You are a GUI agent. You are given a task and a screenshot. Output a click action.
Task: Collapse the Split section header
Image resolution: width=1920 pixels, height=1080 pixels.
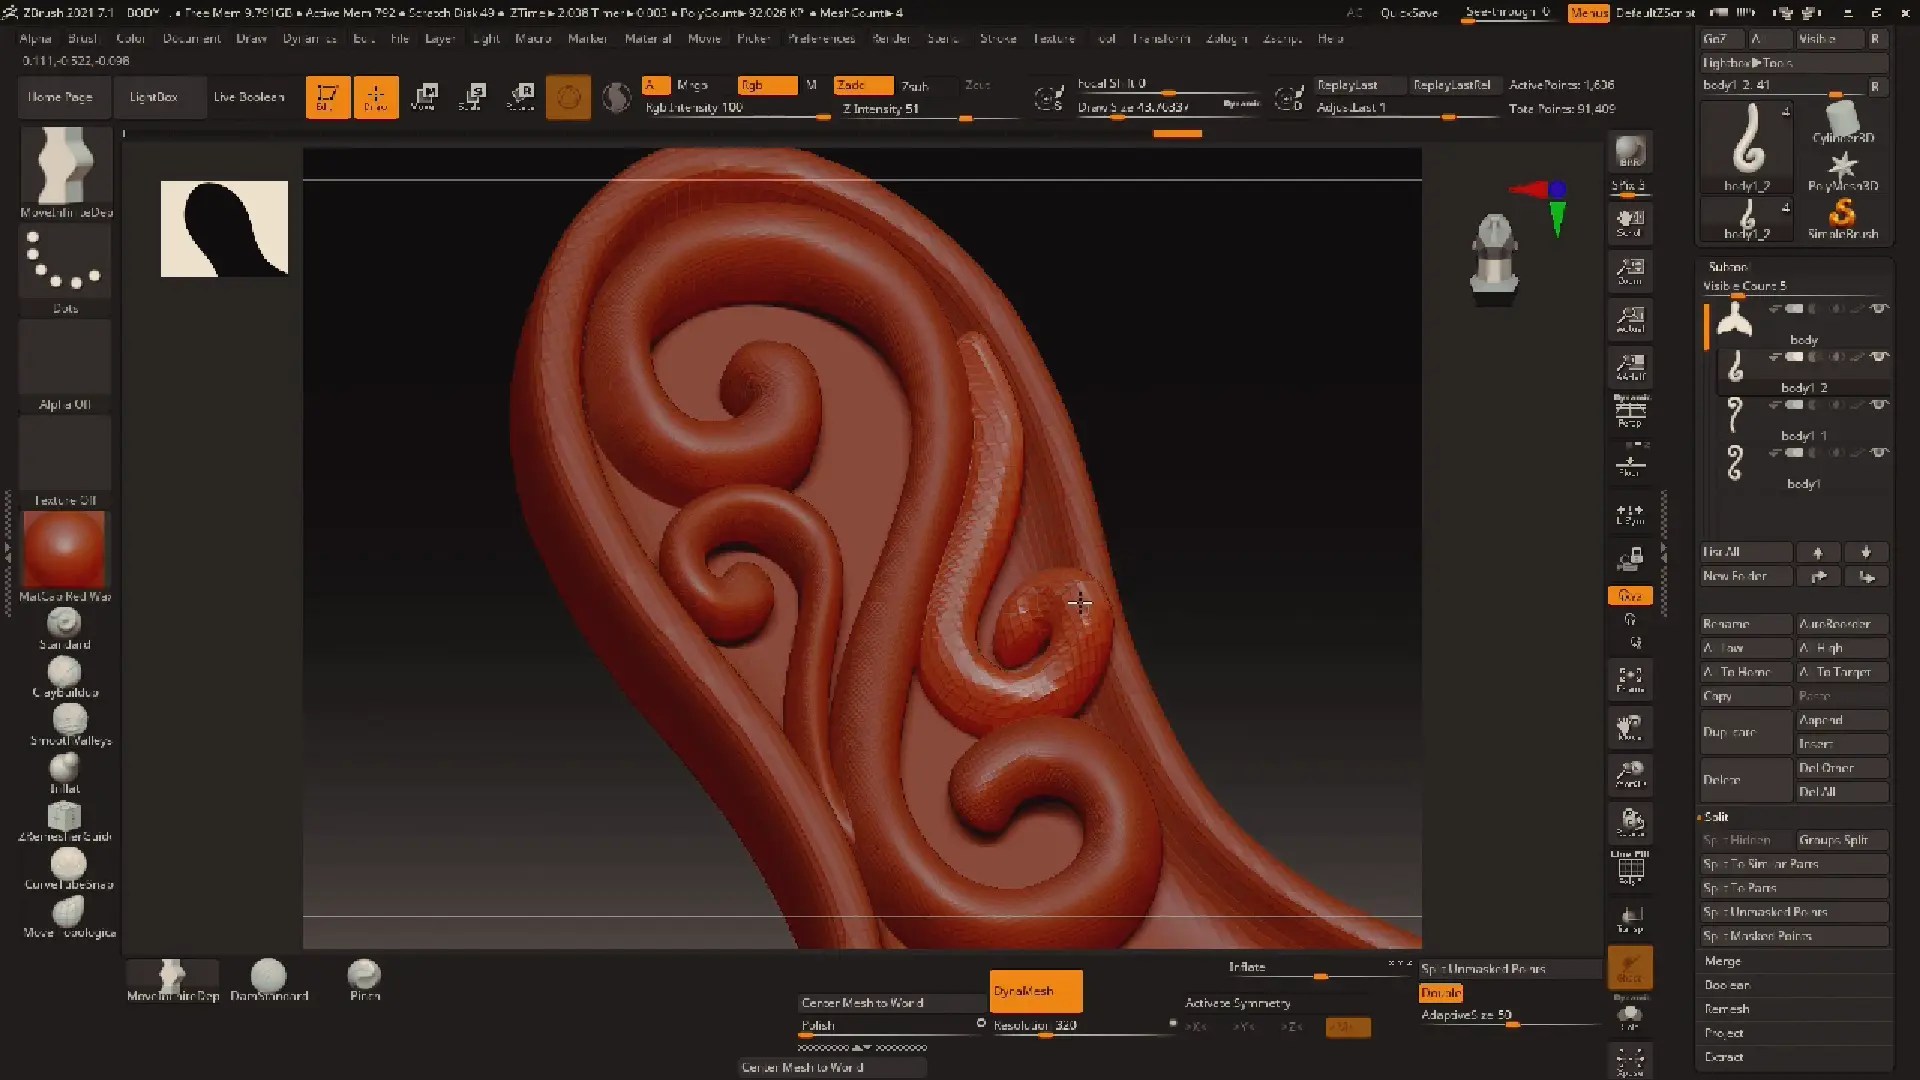[1716, 817]
